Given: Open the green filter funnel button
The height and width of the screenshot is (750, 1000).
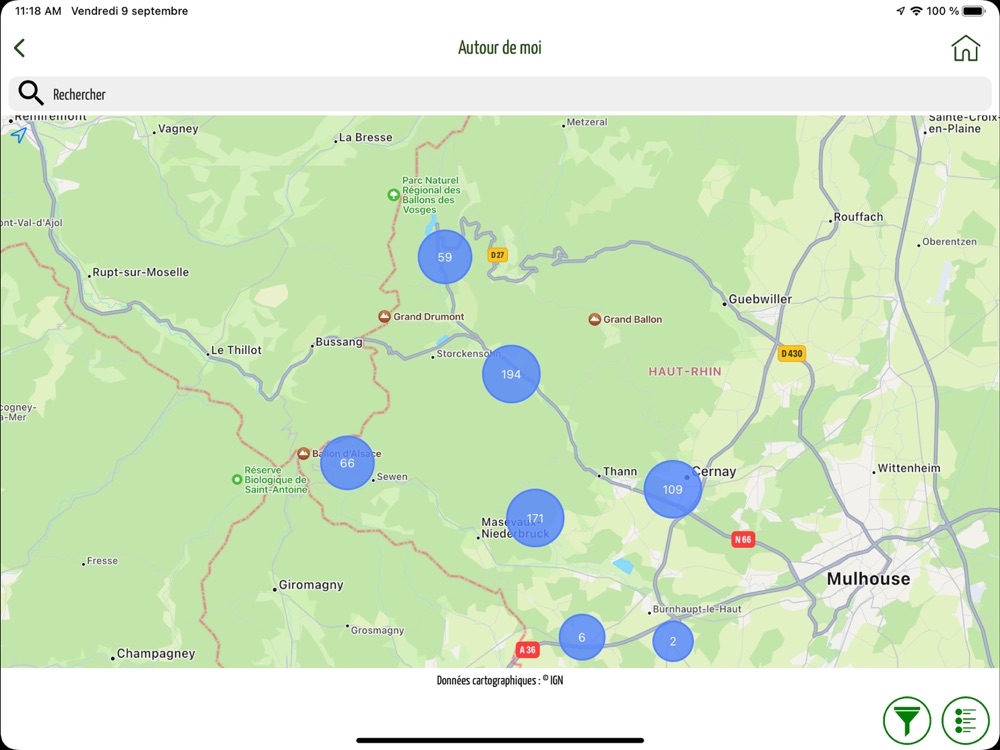Looking at the screenshot, I should (906, 721).
